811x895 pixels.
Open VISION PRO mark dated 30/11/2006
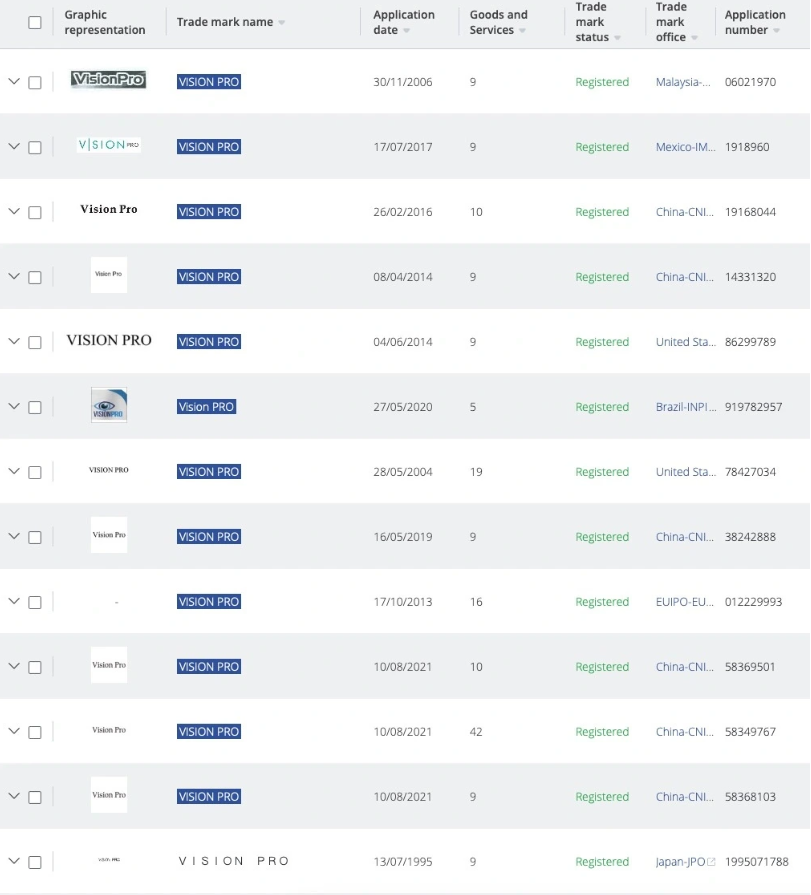pos(209,82)
